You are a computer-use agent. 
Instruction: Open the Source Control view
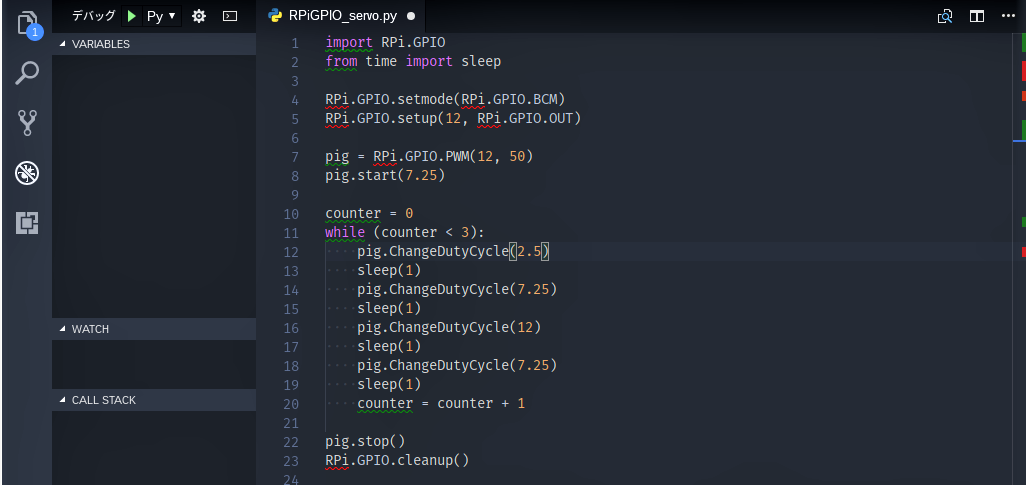27,123
